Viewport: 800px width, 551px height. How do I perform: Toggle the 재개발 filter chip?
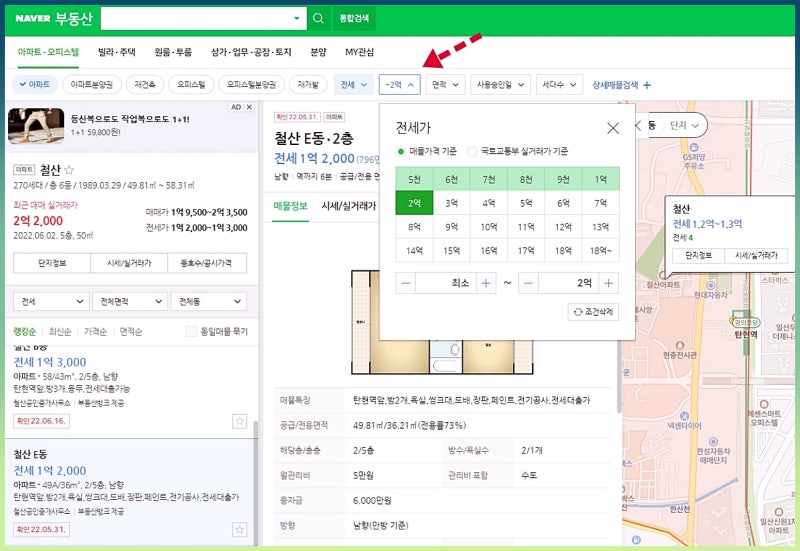(308, 85)
